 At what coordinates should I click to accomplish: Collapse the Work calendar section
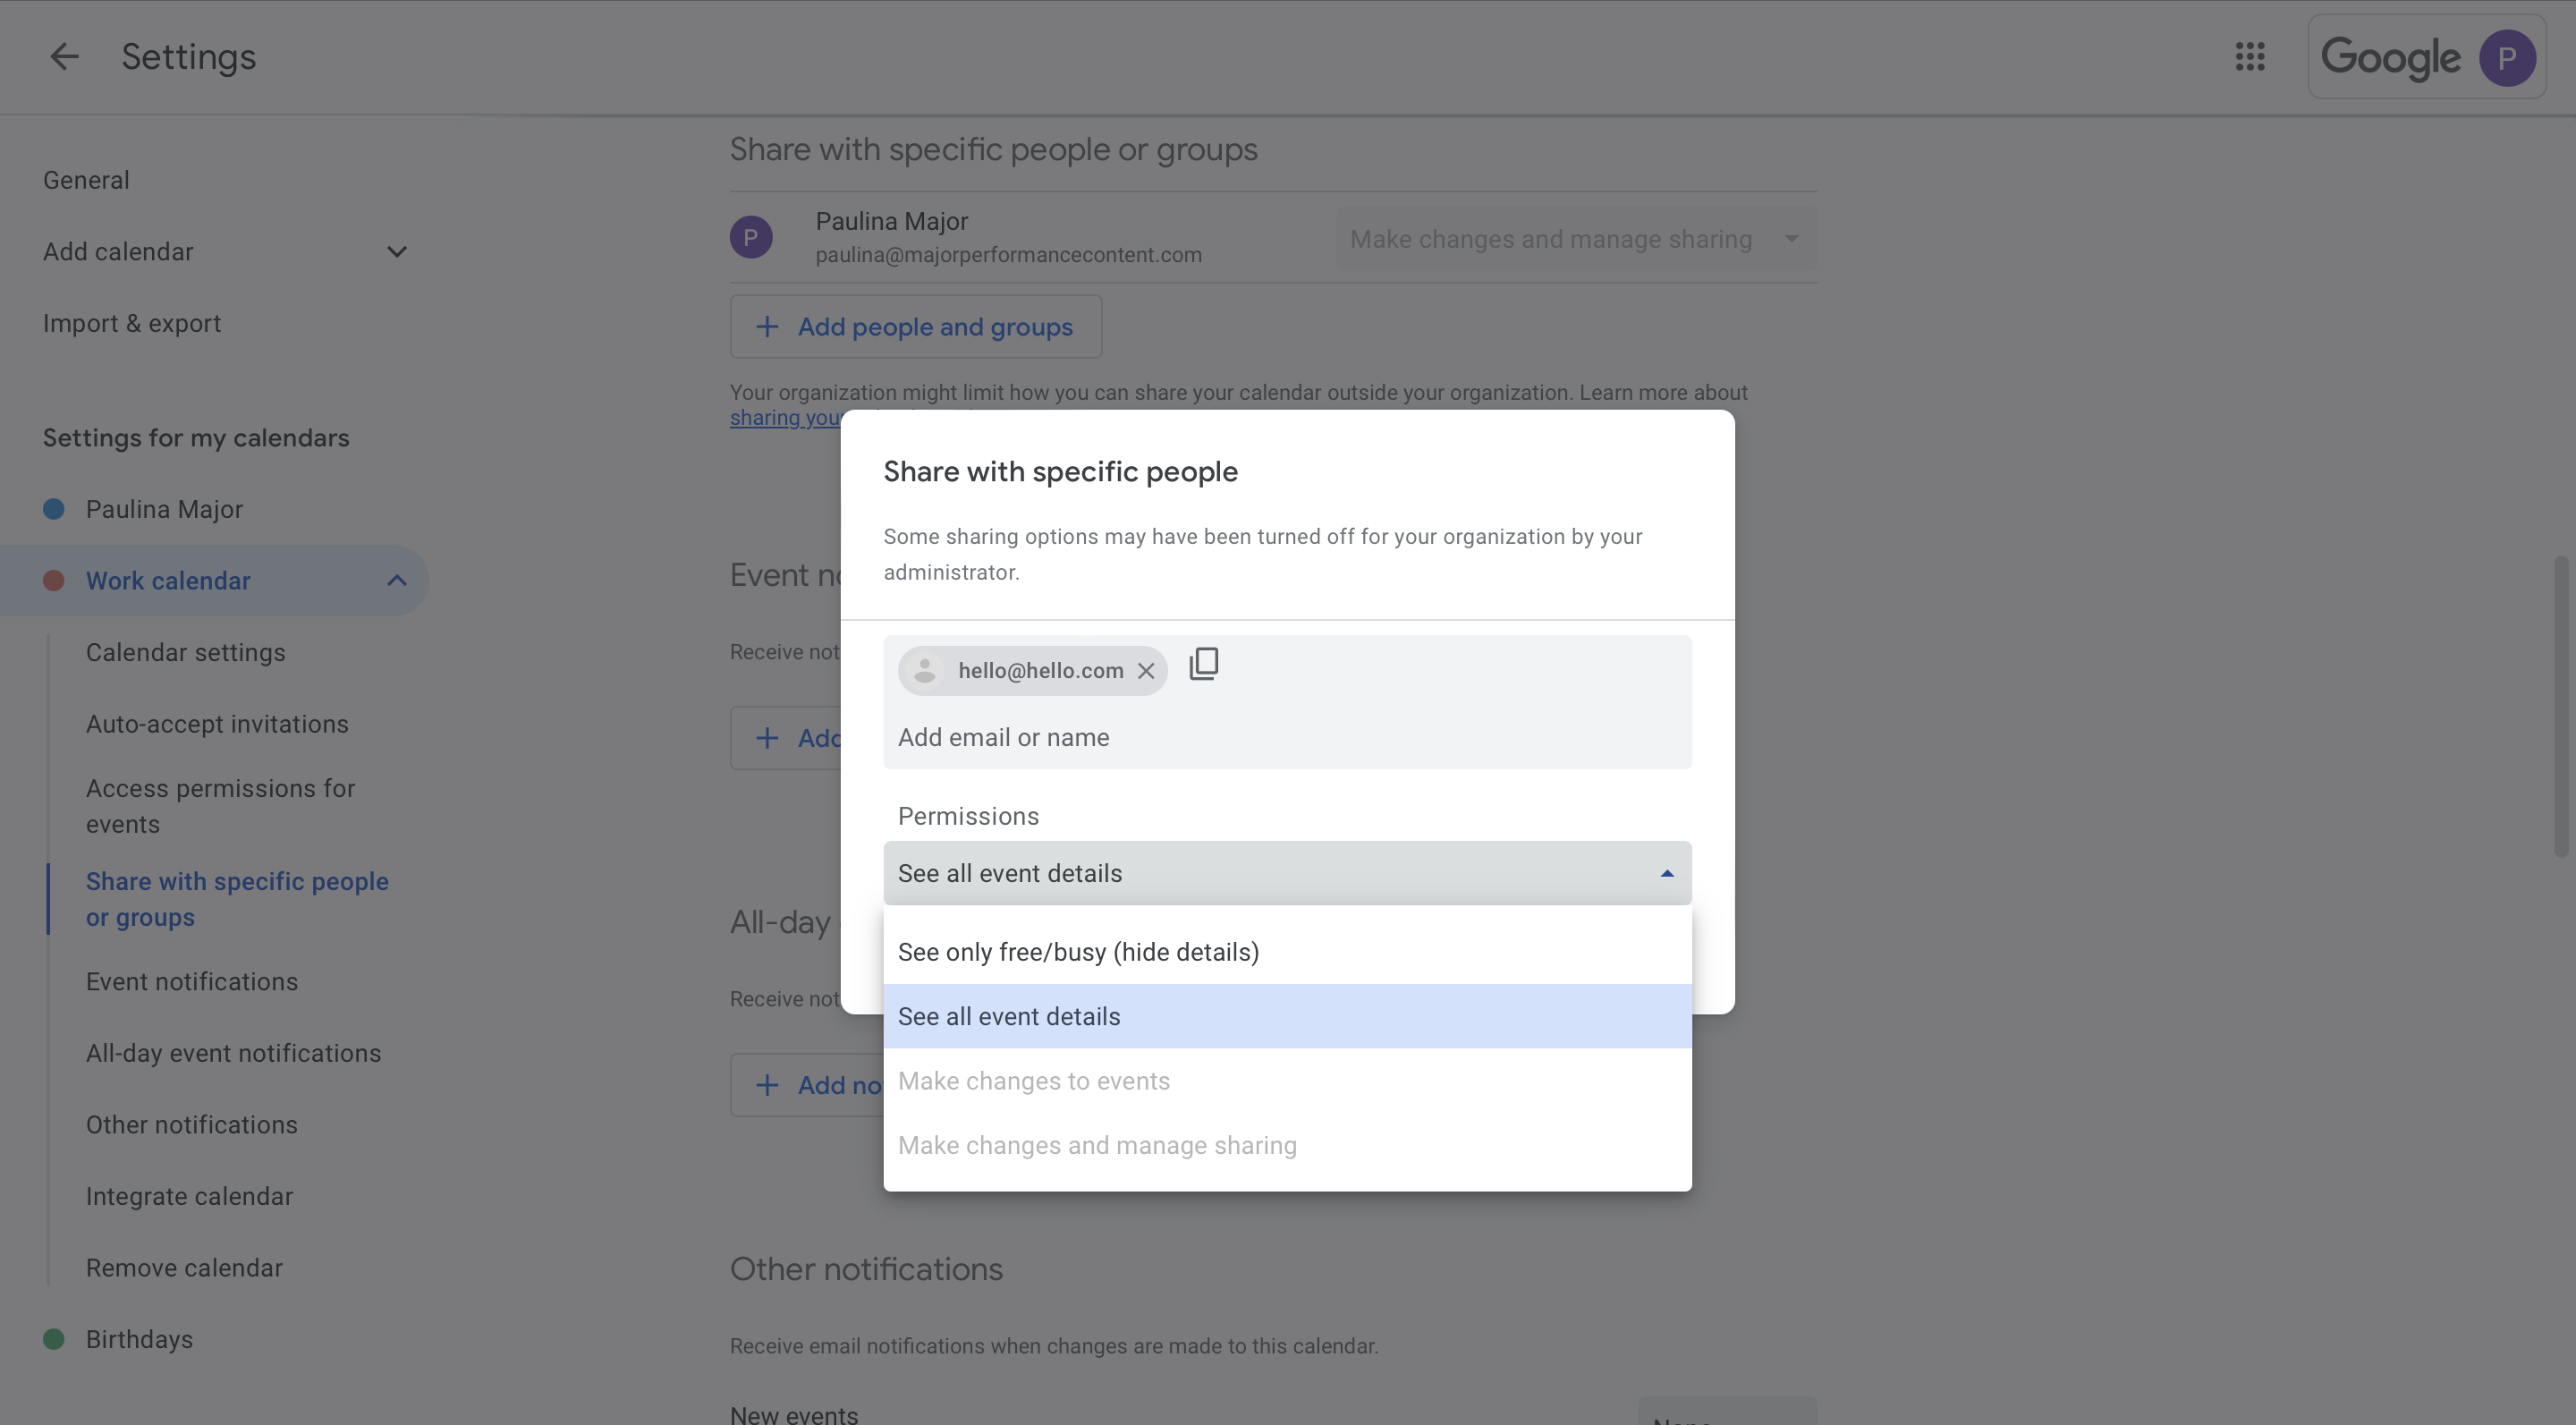tap(396, 580)
